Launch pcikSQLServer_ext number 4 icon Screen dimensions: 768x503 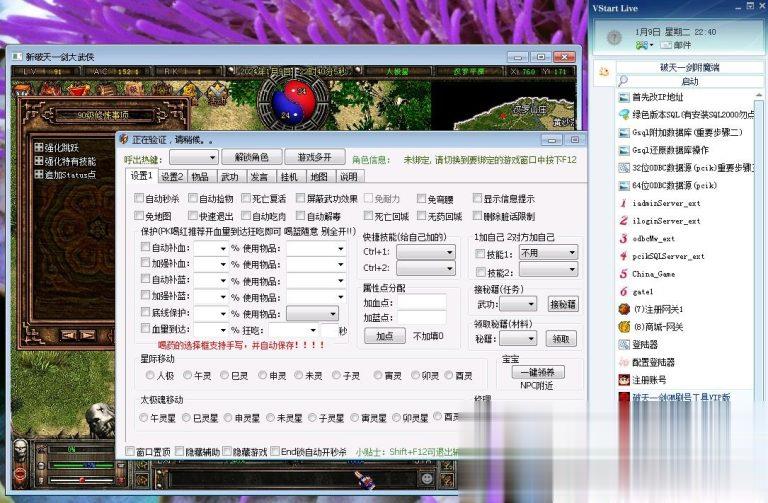point(624,256)
